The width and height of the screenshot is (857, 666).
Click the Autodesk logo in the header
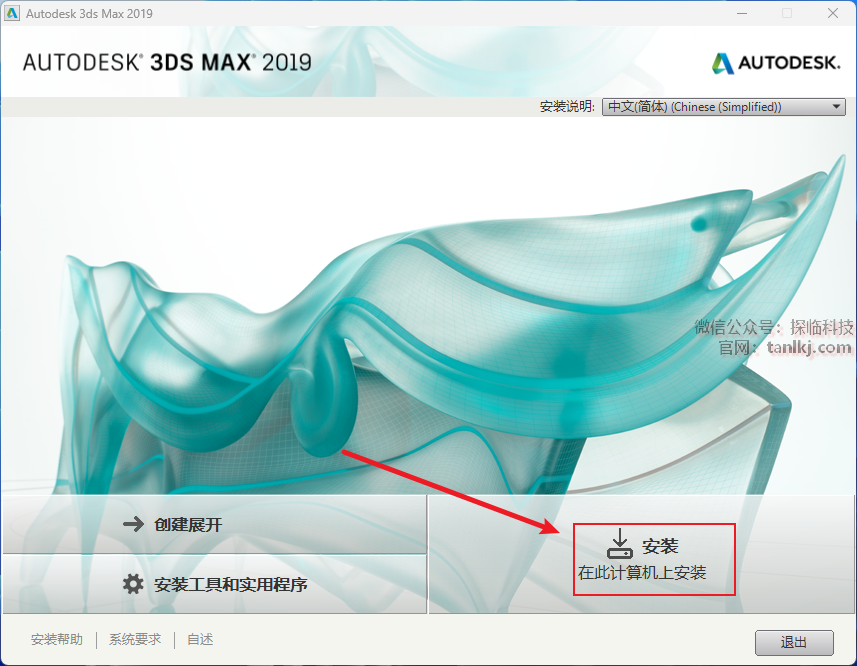pyautogui.click(x=776, y=63)
